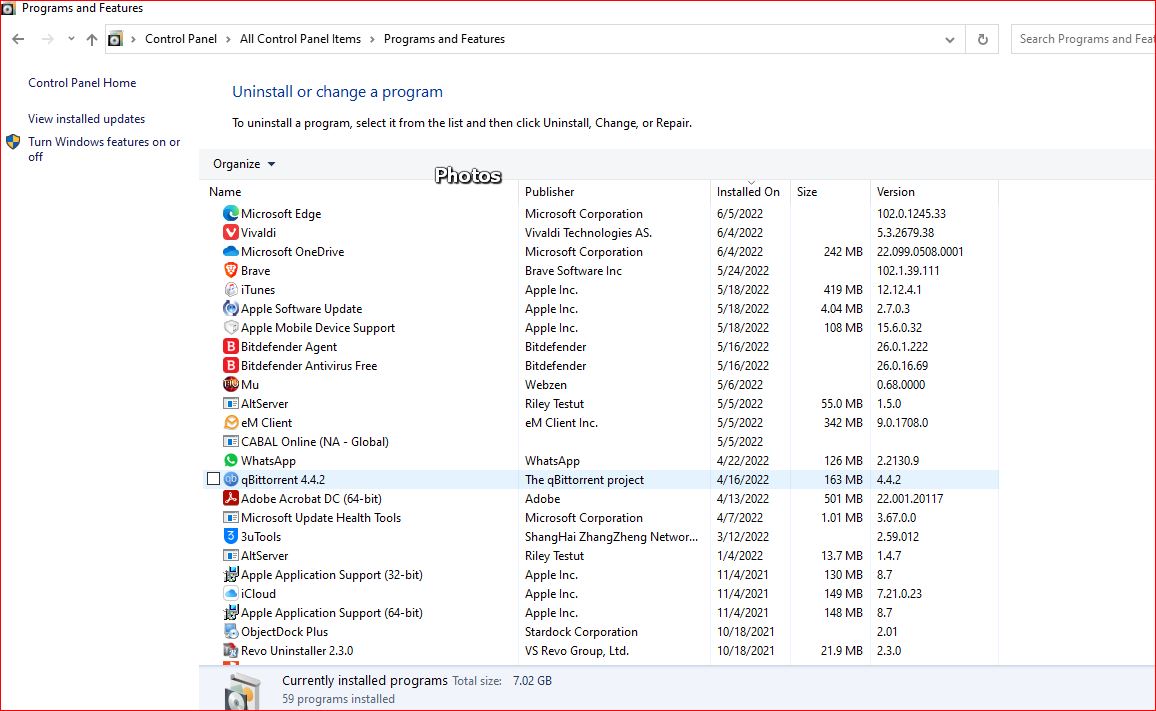Click the Search Programs and Features box
The width and height of the screenshot is (1156, 711).
click(1083, 39)
